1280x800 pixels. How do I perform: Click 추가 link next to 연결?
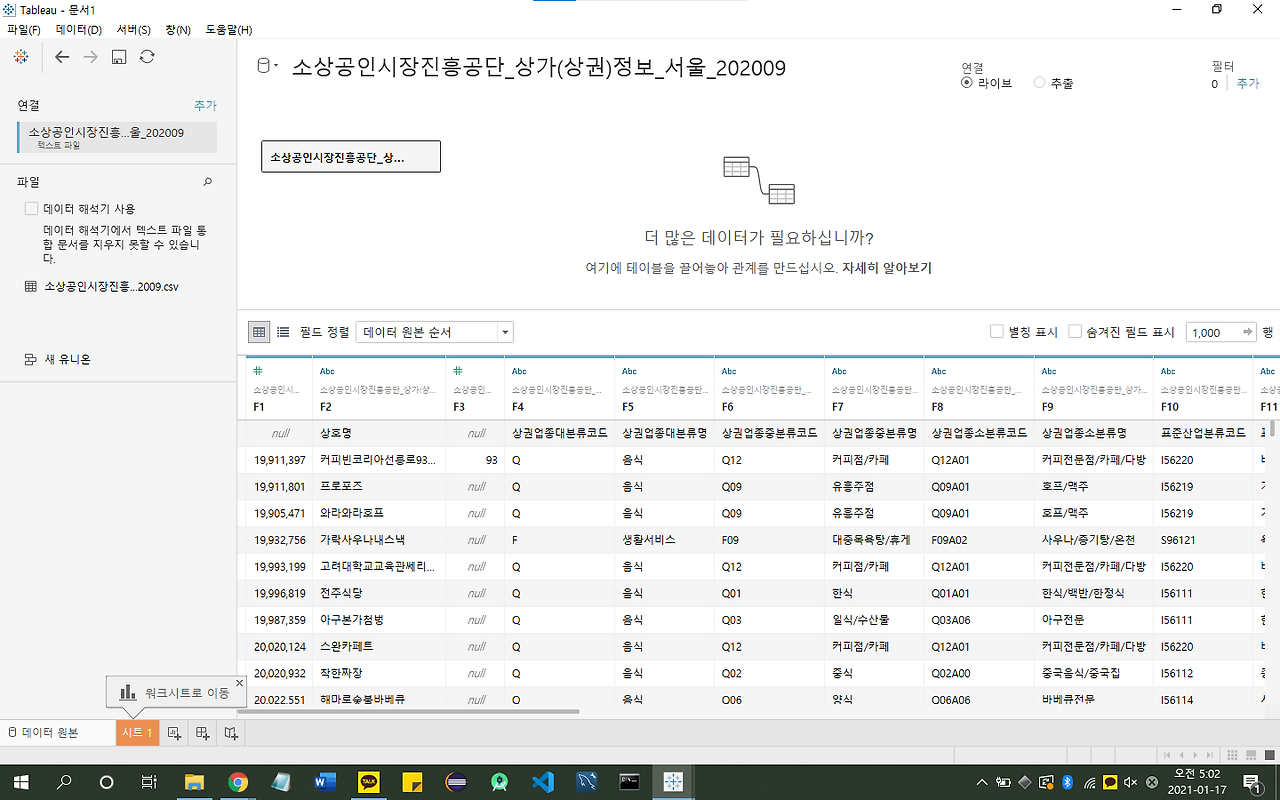[x=205, y=105]
